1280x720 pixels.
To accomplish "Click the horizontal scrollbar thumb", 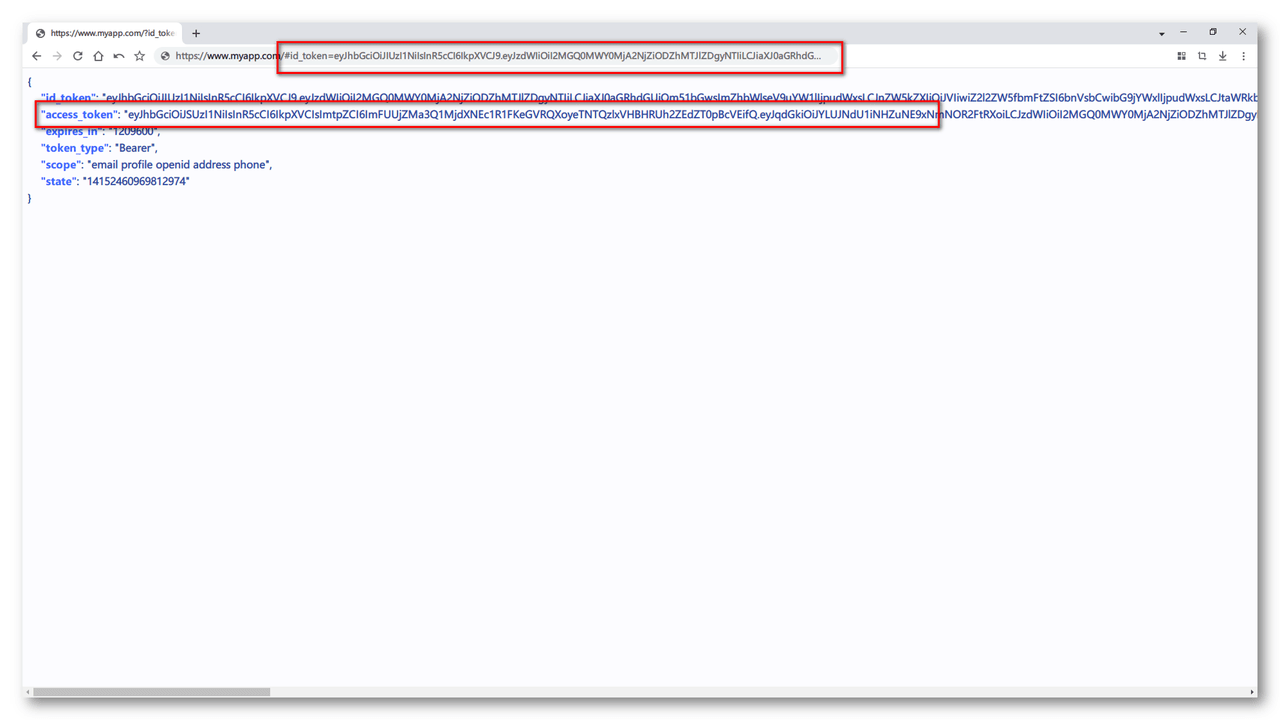I will 152,692.
